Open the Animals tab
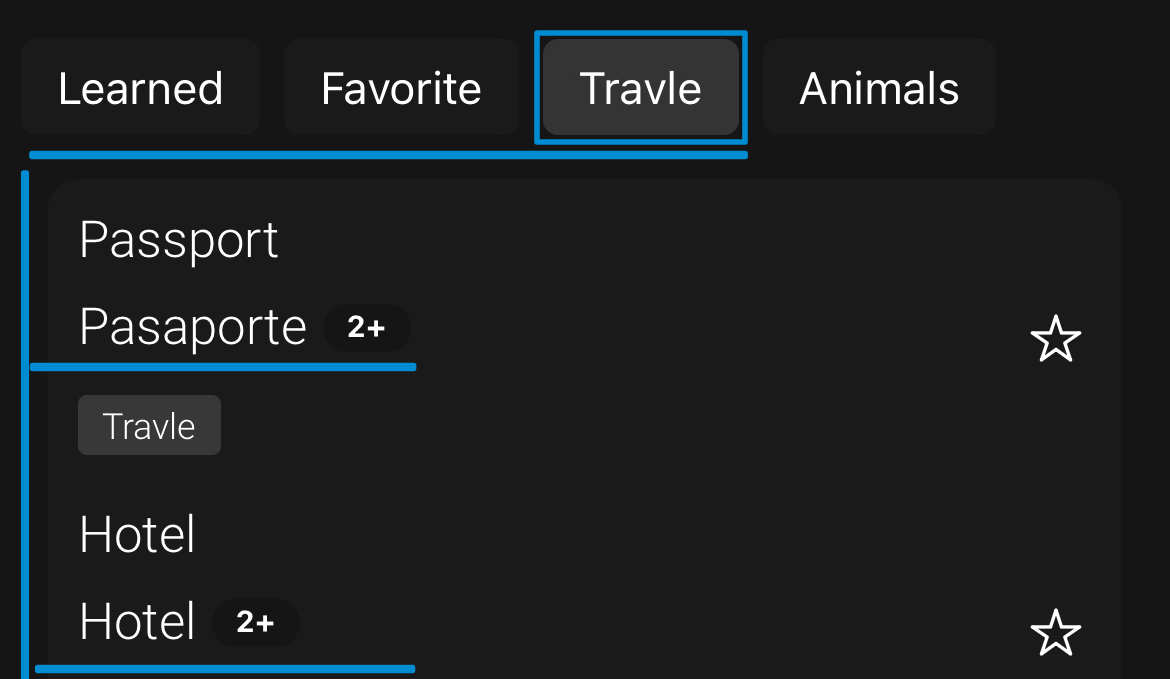Image resolution: width=1170 pixels, height=679 pixels. click(x=878, y=87)
